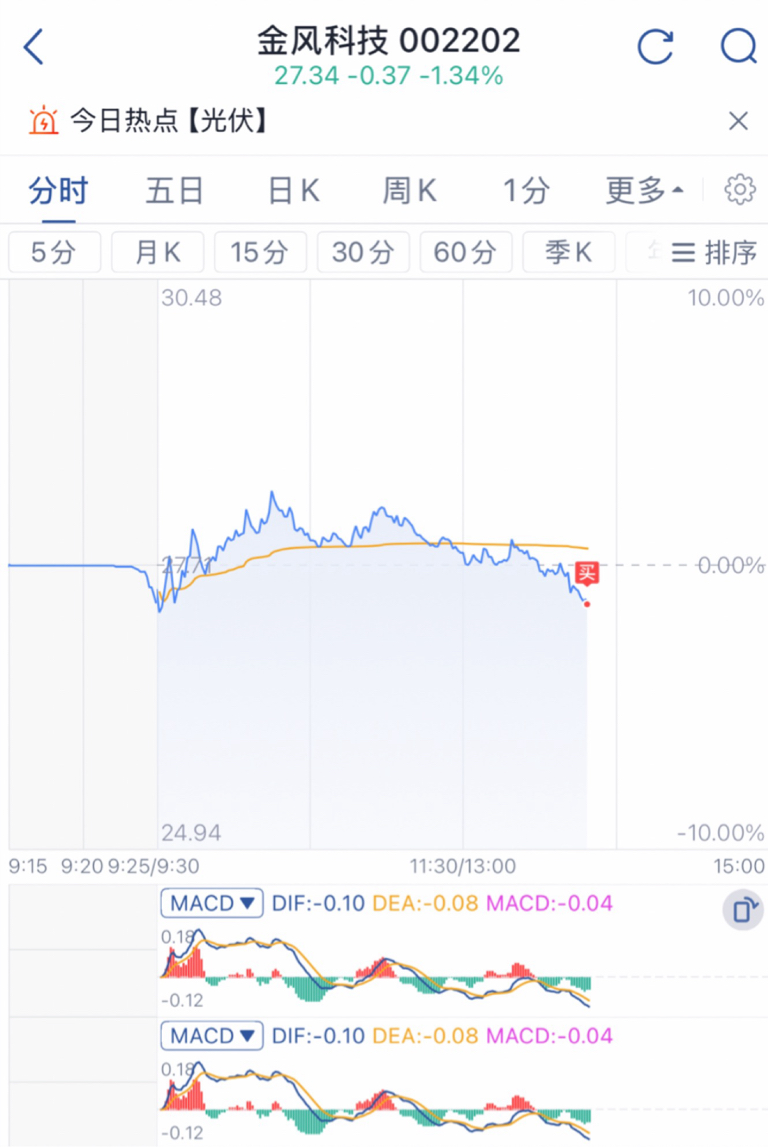Tap the hot topic alarm icon

(44, 122)
